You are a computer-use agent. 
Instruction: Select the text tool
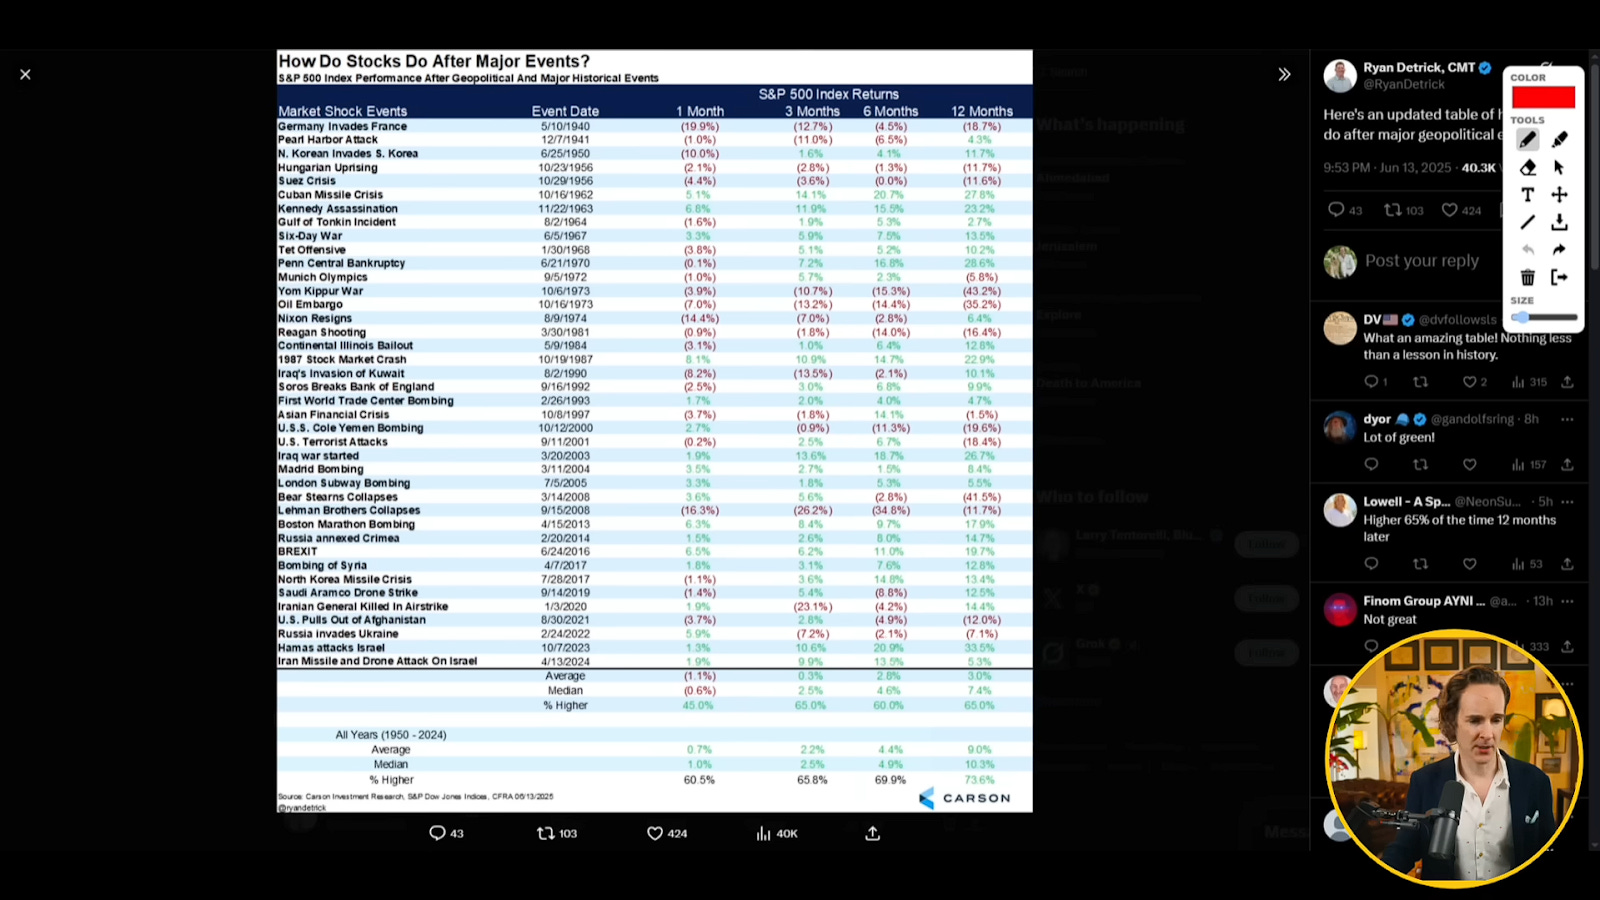pos(1527,195)
